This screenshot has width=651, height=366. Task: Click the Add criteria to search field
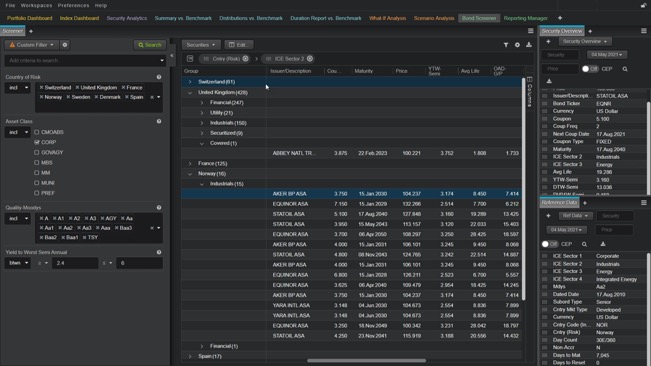point(84,61)
